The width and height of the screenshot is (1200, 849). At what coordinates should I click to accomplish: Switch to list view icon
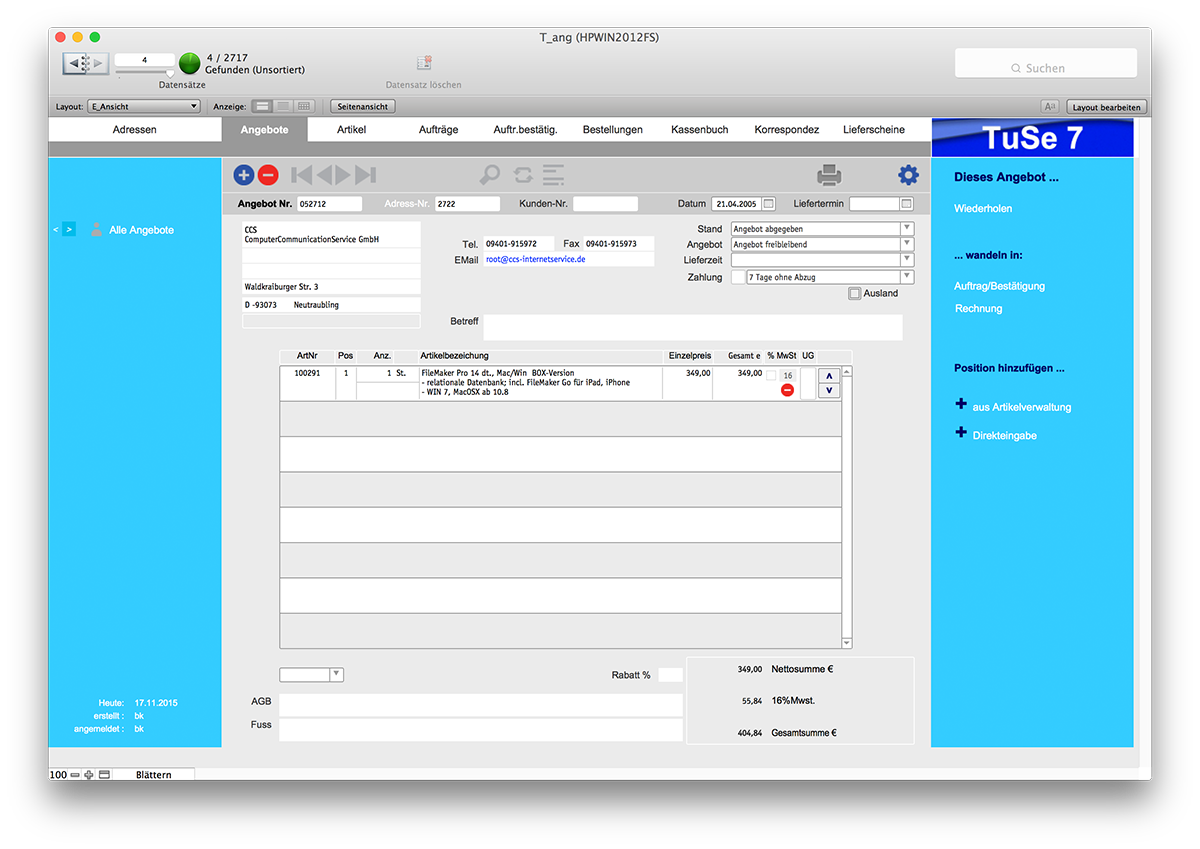[283, 106]
